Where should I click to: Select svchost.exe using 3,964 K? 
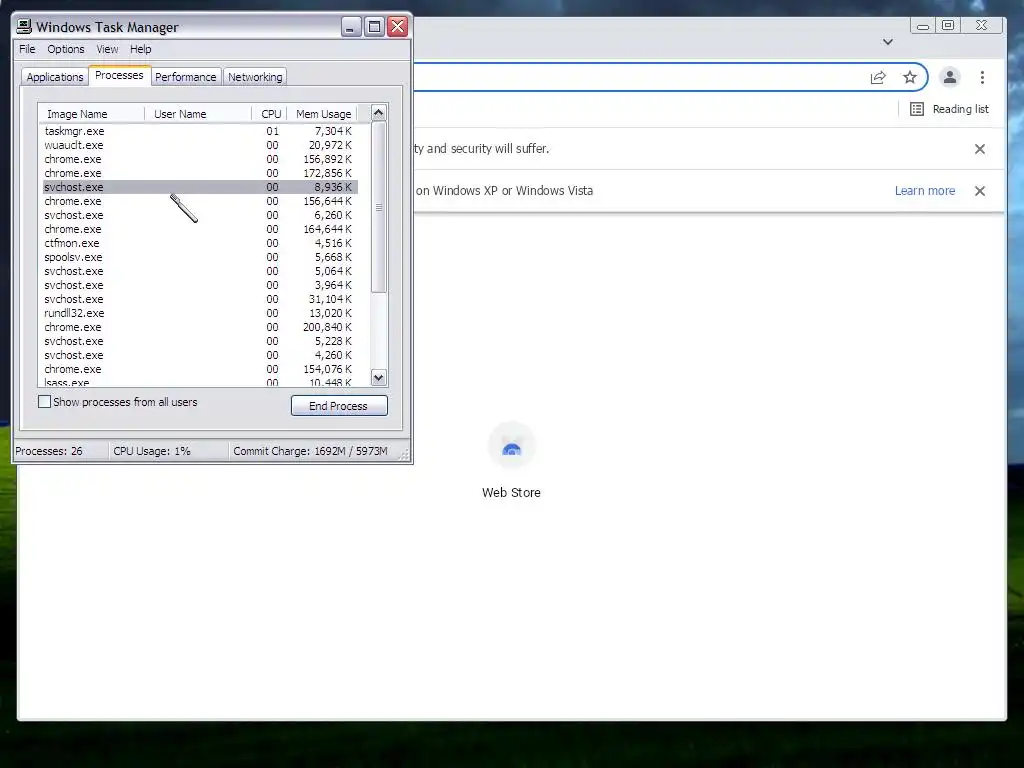[200, 285]
